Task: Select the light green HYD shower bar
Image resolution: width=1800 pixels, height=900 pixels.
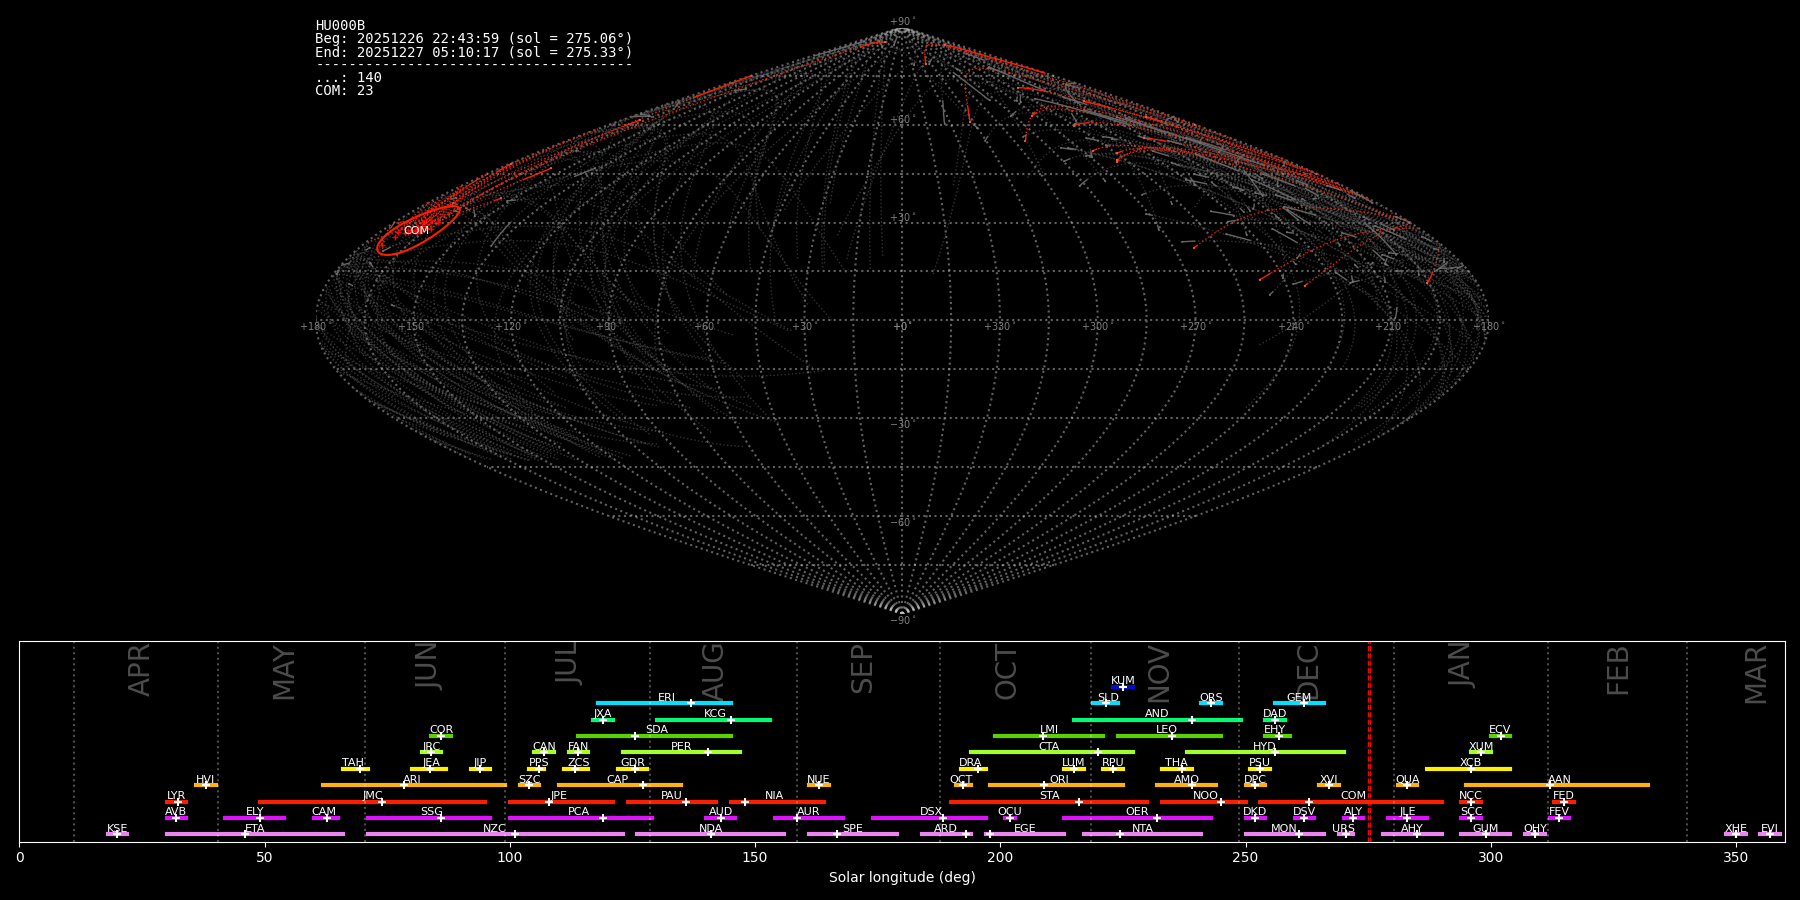Action: pos(1265,752)
